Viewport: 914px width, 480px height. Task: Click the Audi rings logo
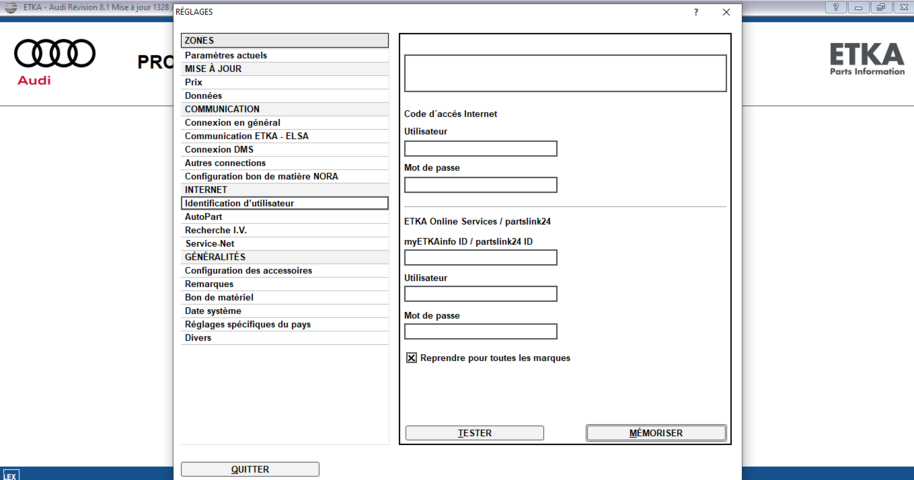[x=55, y=54]
